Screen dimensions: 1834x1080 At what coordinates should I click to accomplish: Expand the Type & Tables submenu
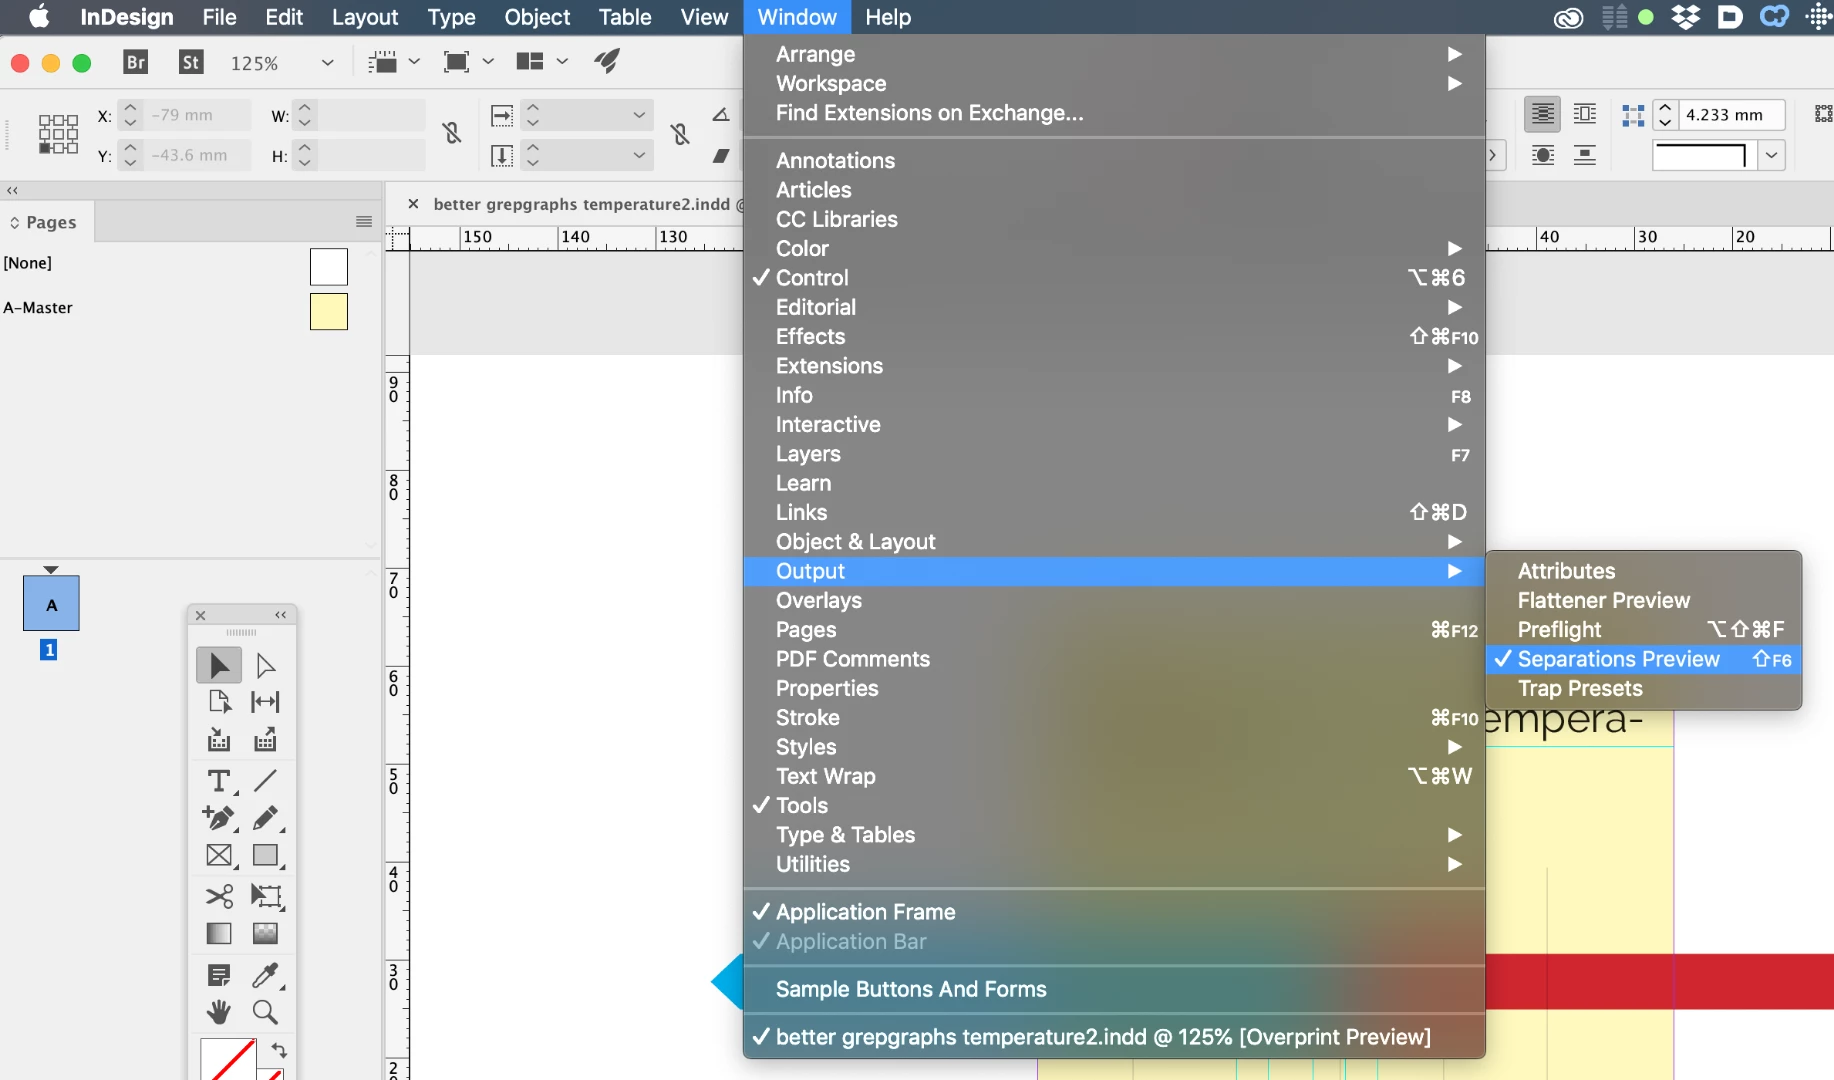point(1114,835)
